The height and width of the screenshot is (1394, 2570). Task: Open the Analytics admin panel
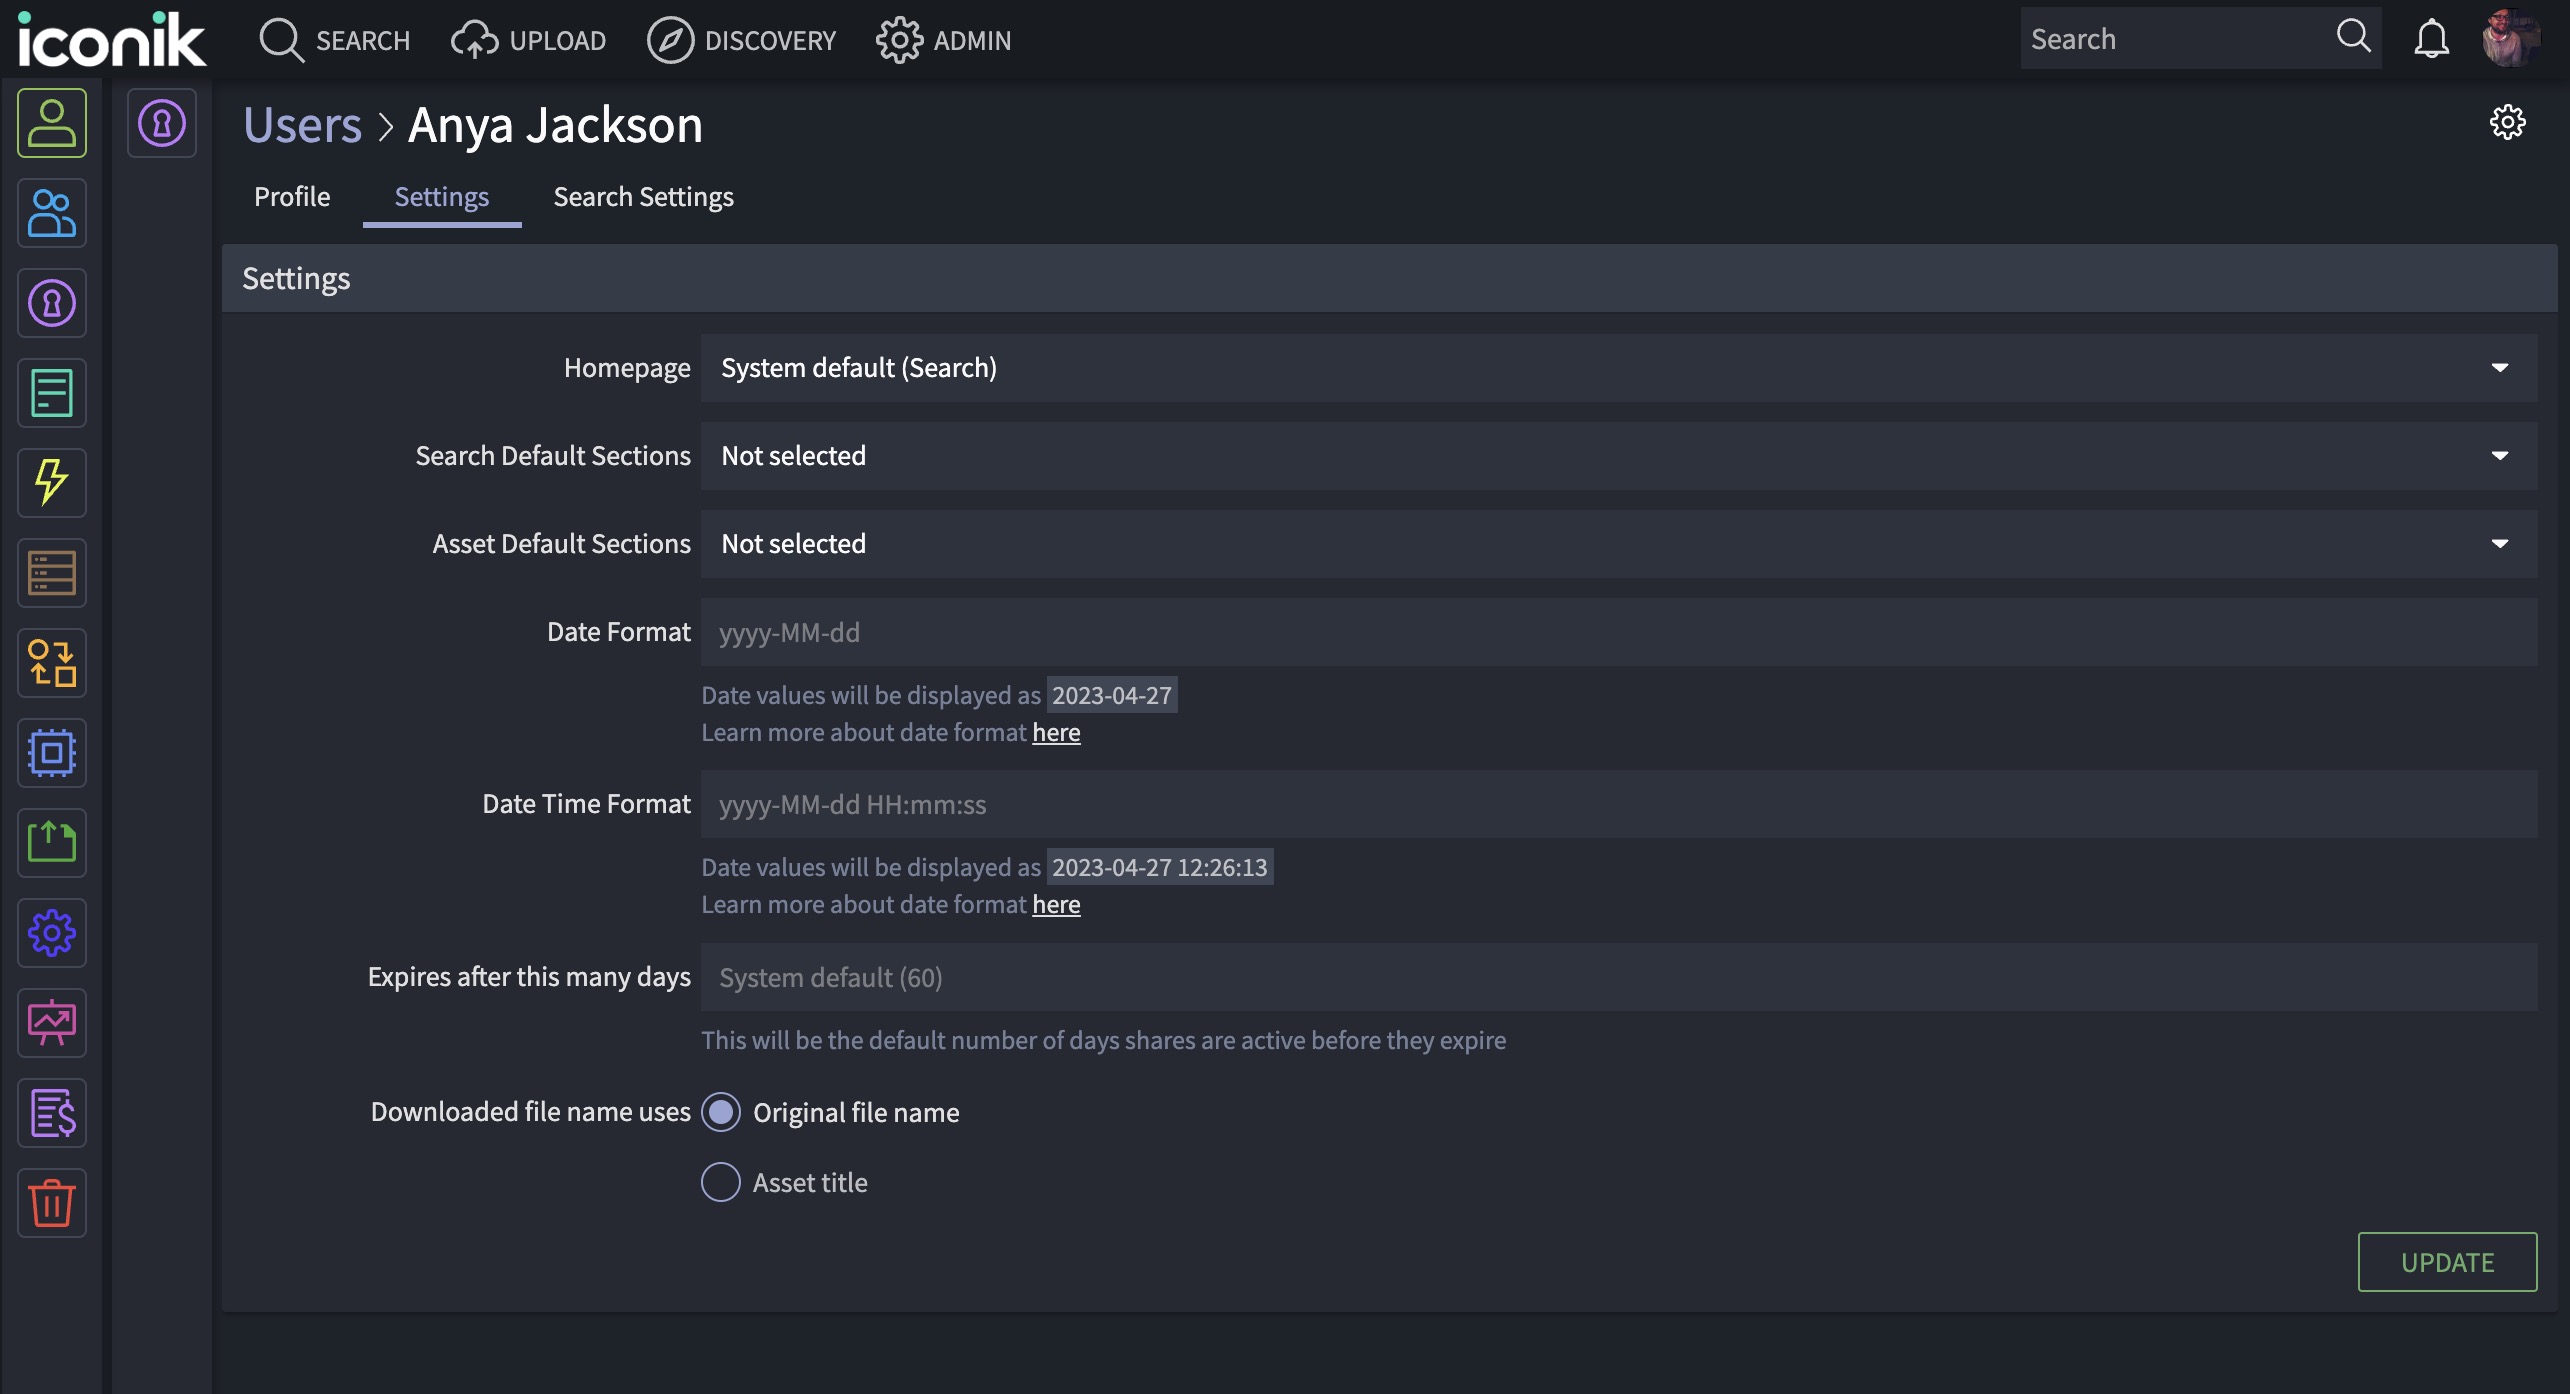coord(51,1022)
